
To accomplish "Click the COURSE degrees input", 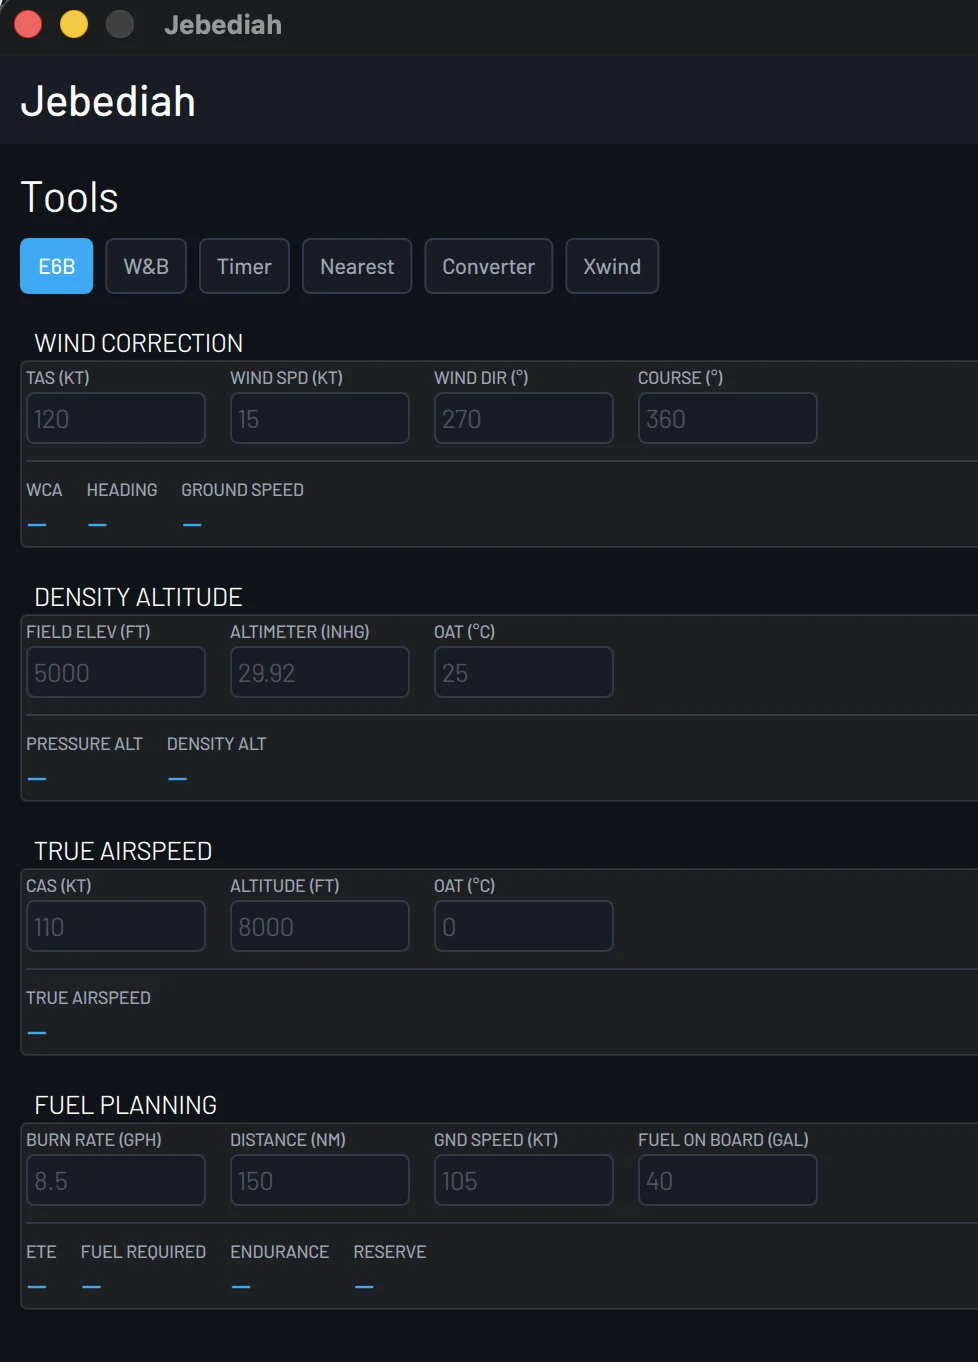I will pos(727,417).
